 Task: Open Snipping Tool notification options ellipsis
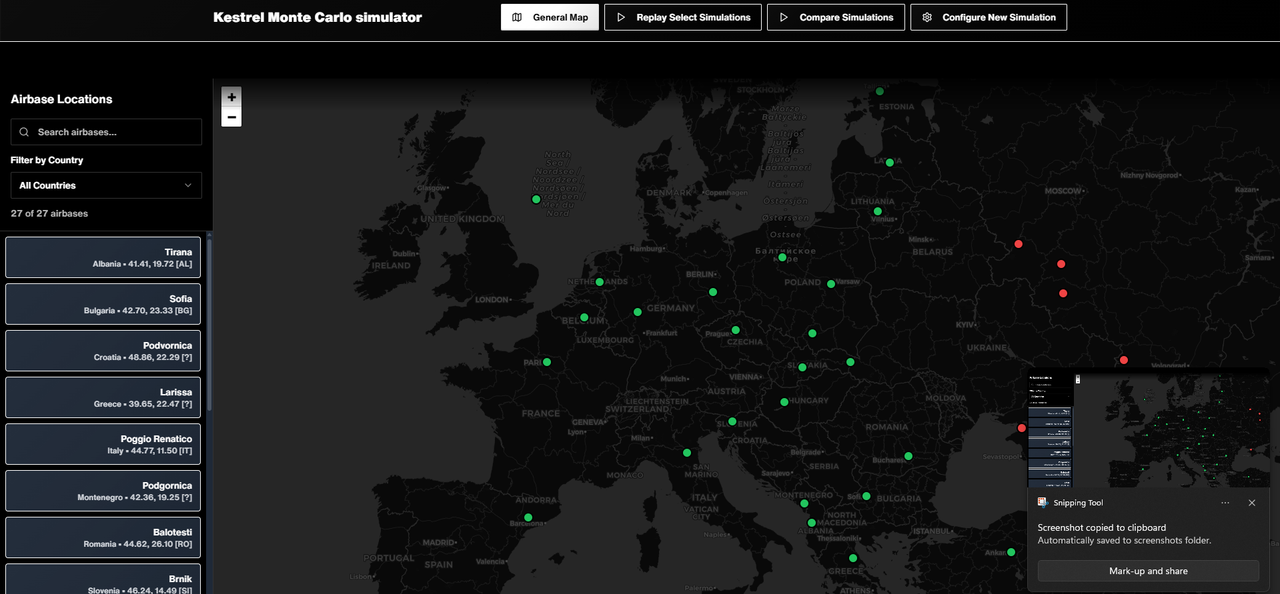click(x=1226, y=503)
